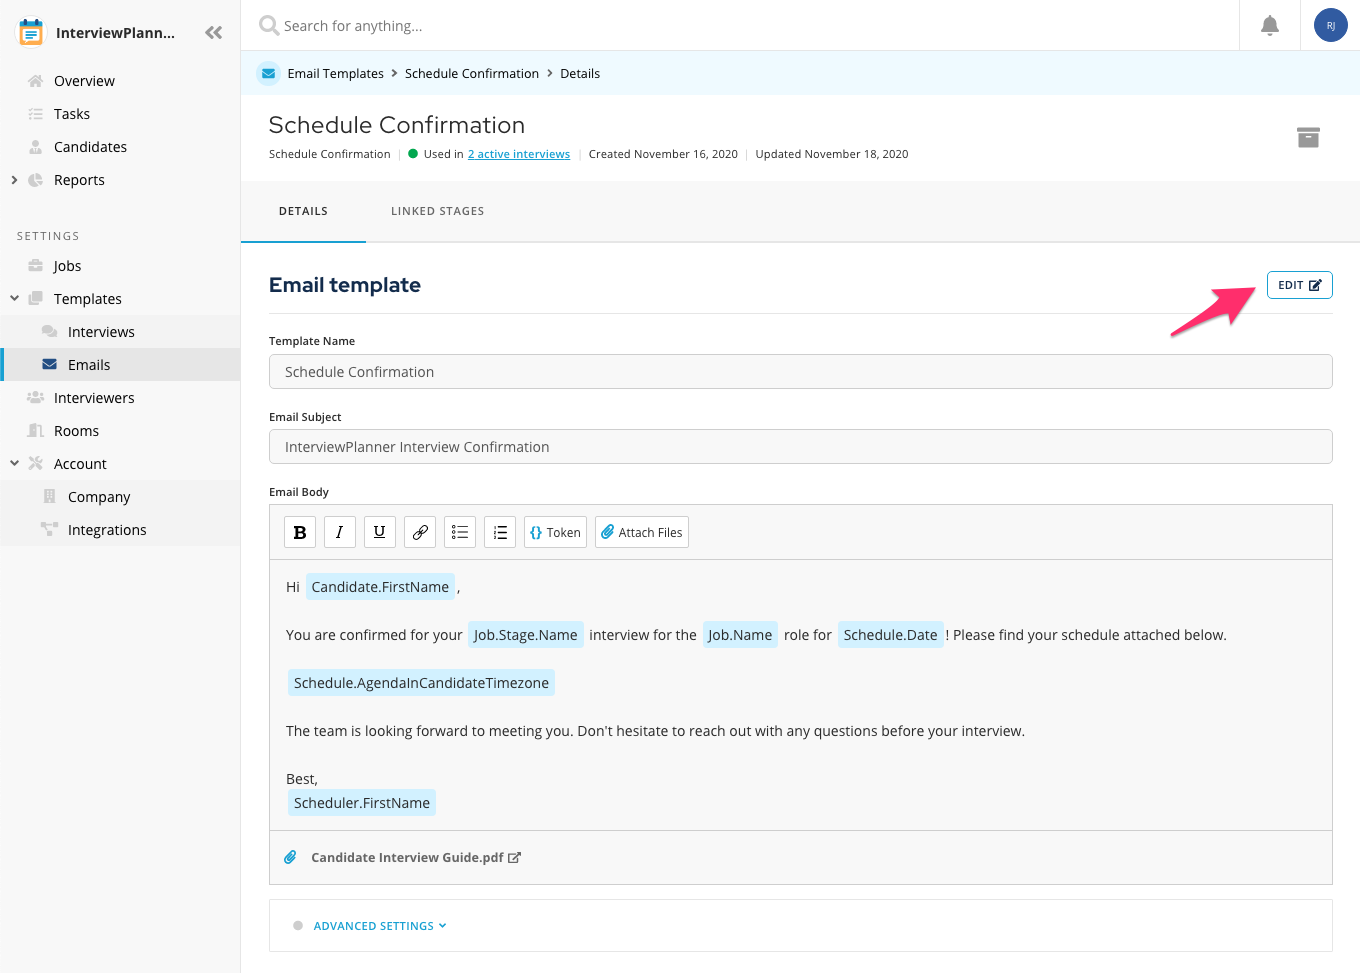Image resolution: width=1360 pixels, height=973 pixels.
Task: Click the Rooms door icon
Action: [35, 431]
